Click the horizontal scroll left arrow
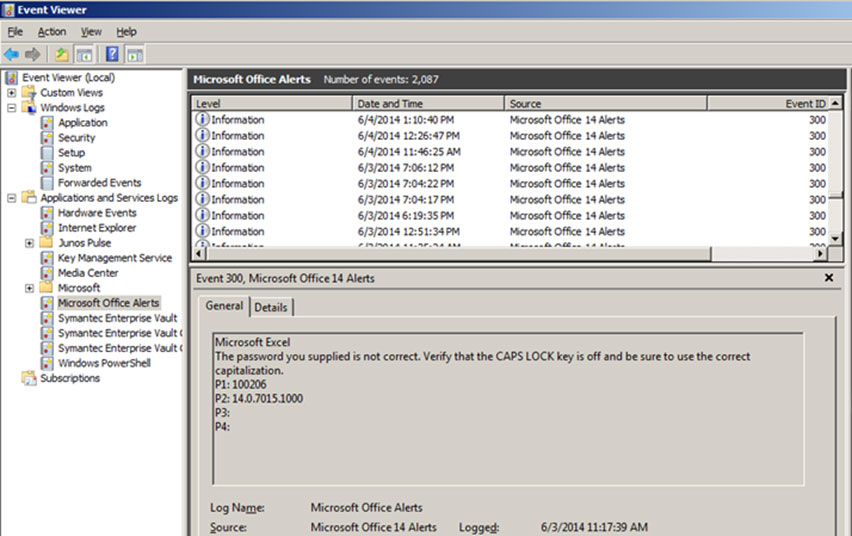Viewport: 852px width, 536px height. tap(198, 253)
